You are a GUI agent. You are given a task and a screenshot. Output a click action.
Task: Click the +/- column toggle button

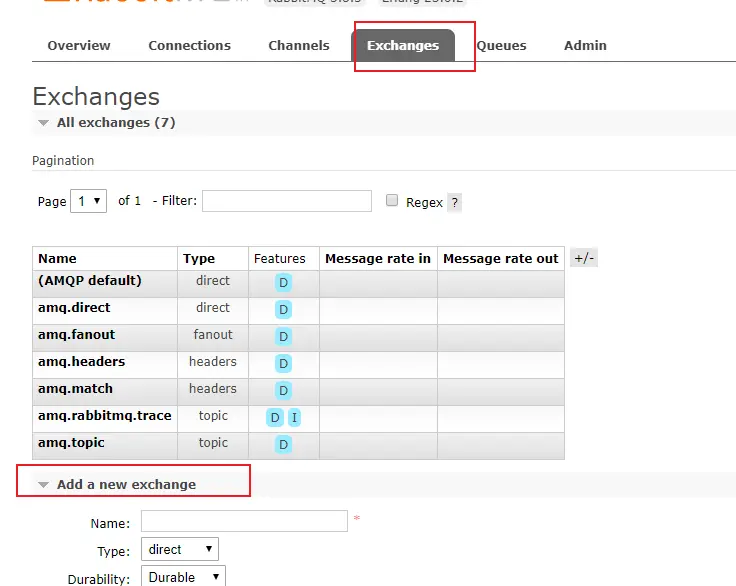(584, 258)
